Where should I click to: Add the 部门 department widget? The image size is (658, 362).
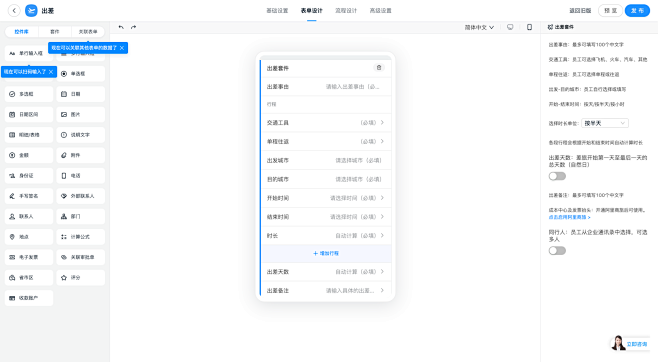(81, 216)
